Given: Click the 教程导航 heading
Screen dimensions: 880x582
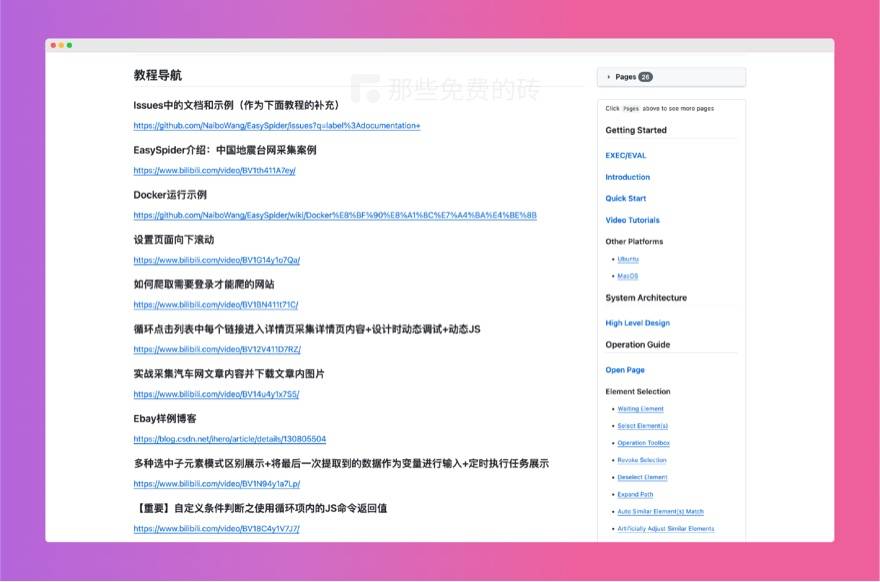Looking at the screenshot, I should pos(158,75).
